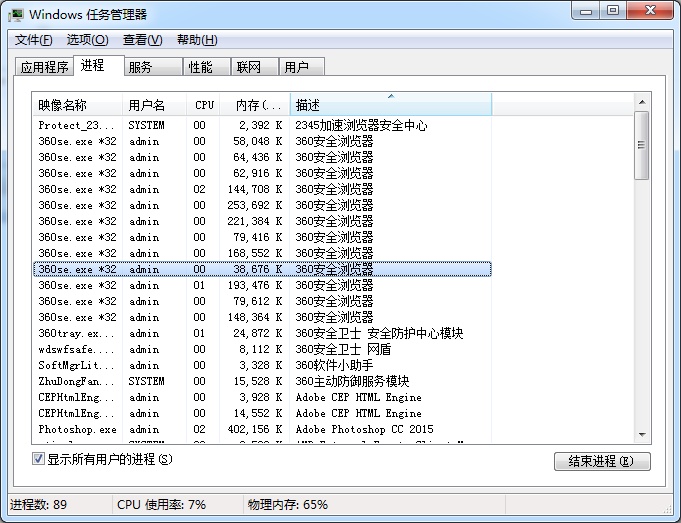Click the SYSTEM user of ZhuDongFan... row
Image resolution: width=681 pixels, height=523 pixels.
point(146,381)
